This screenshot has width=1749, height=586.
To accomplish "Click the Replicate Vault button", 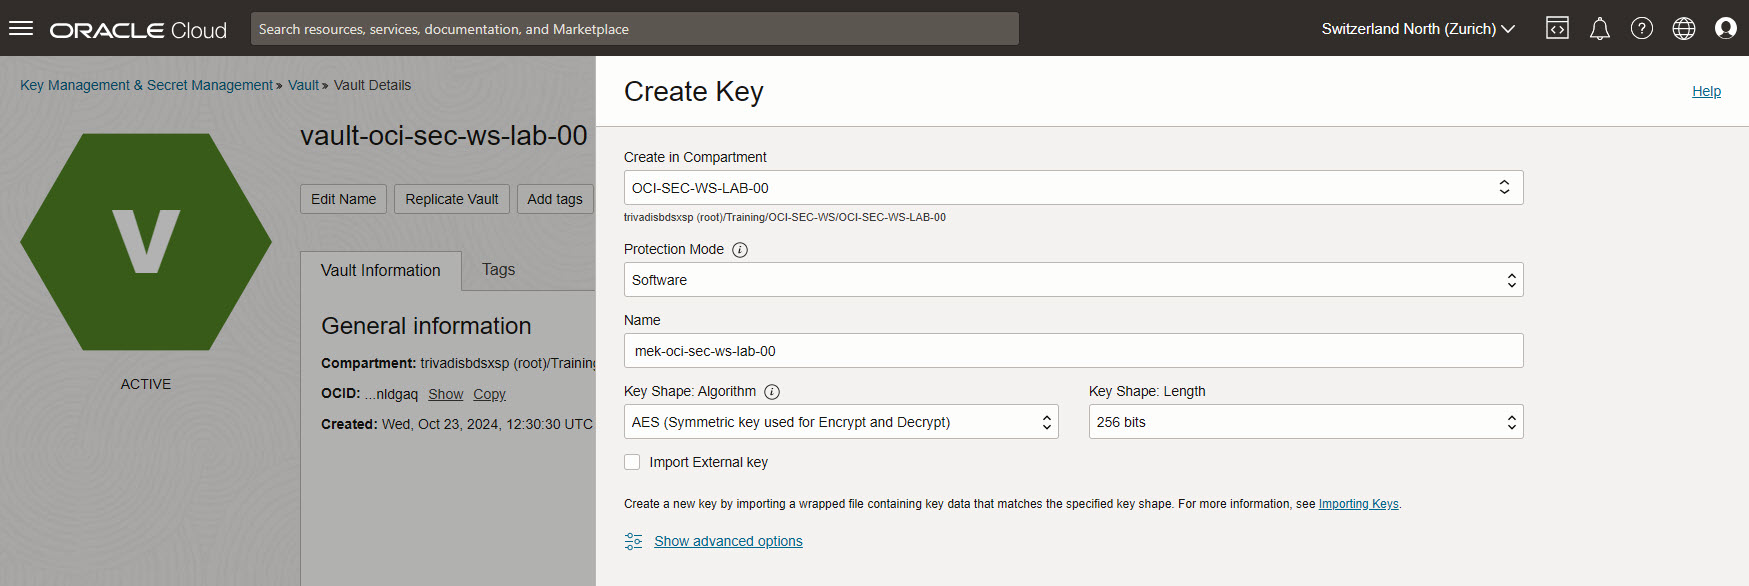I will [452, 199].
